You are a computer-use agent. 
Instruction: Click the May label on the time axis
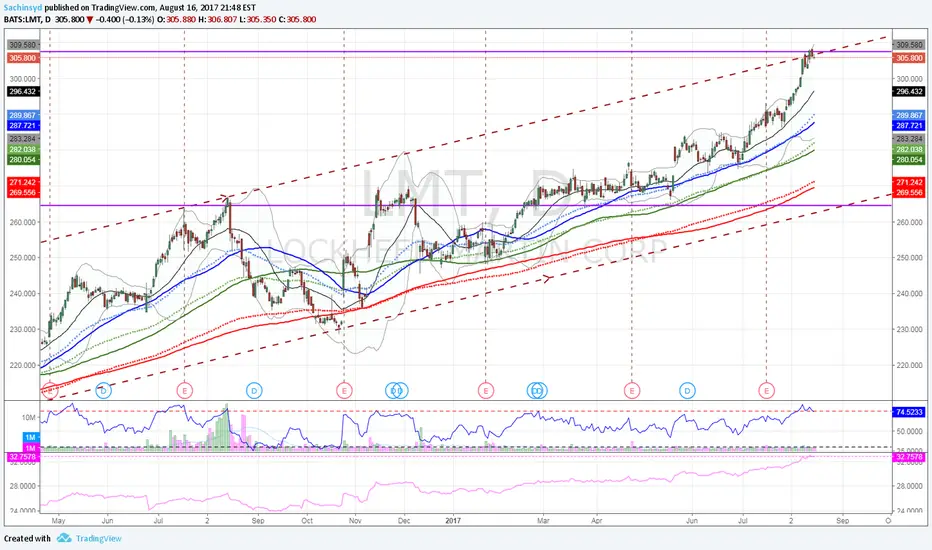tap(58, 520)
